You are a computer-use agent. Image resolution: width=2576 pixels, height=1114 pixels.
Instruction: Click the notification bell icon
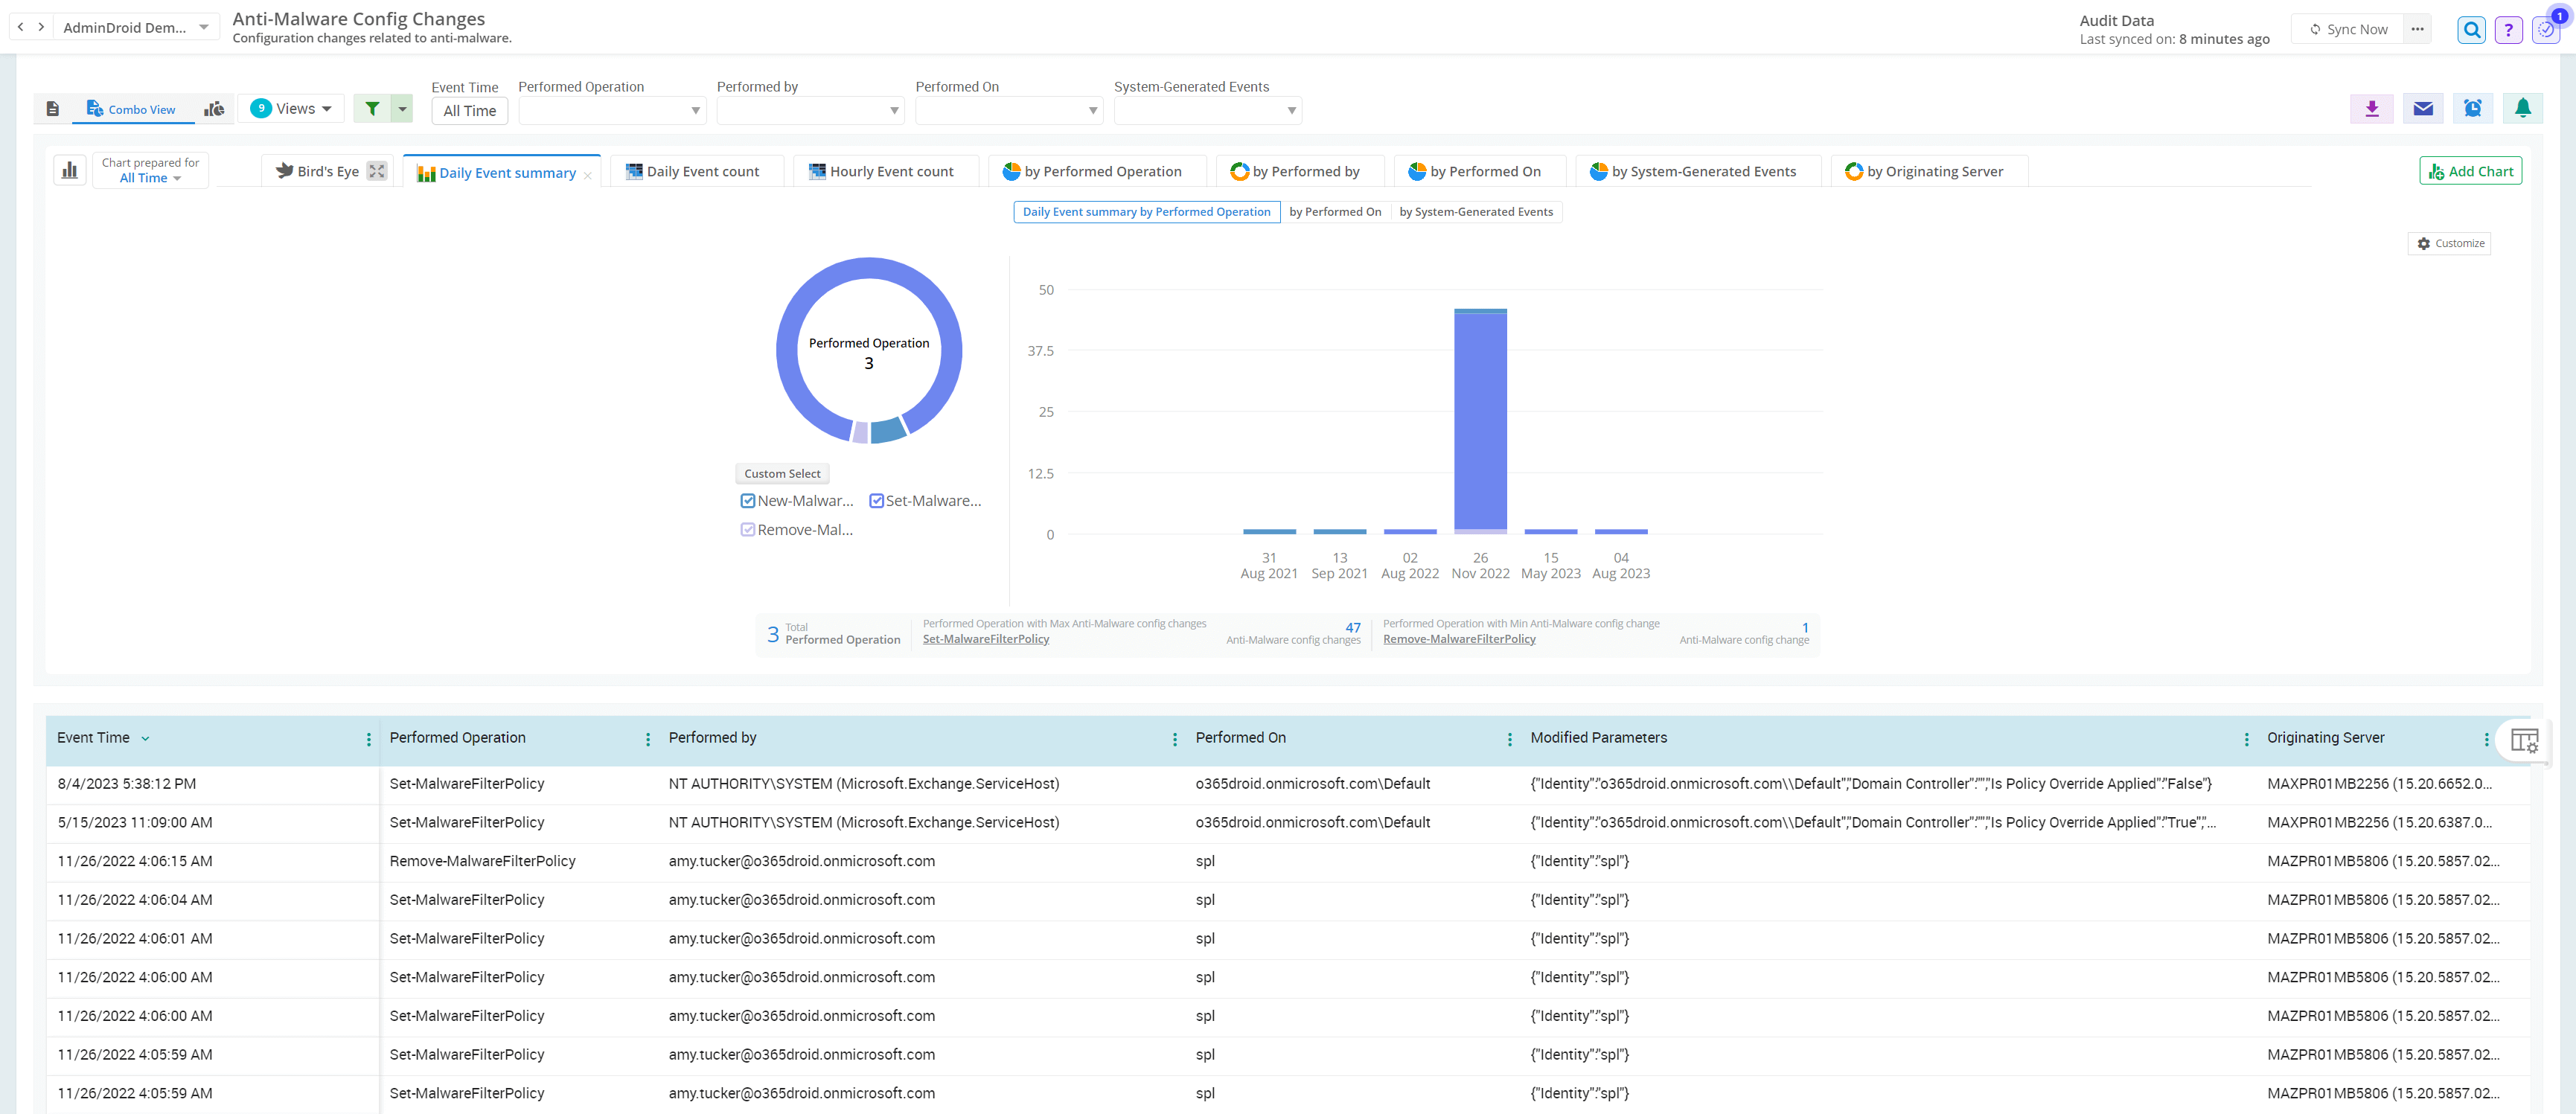coord(2523,109)
